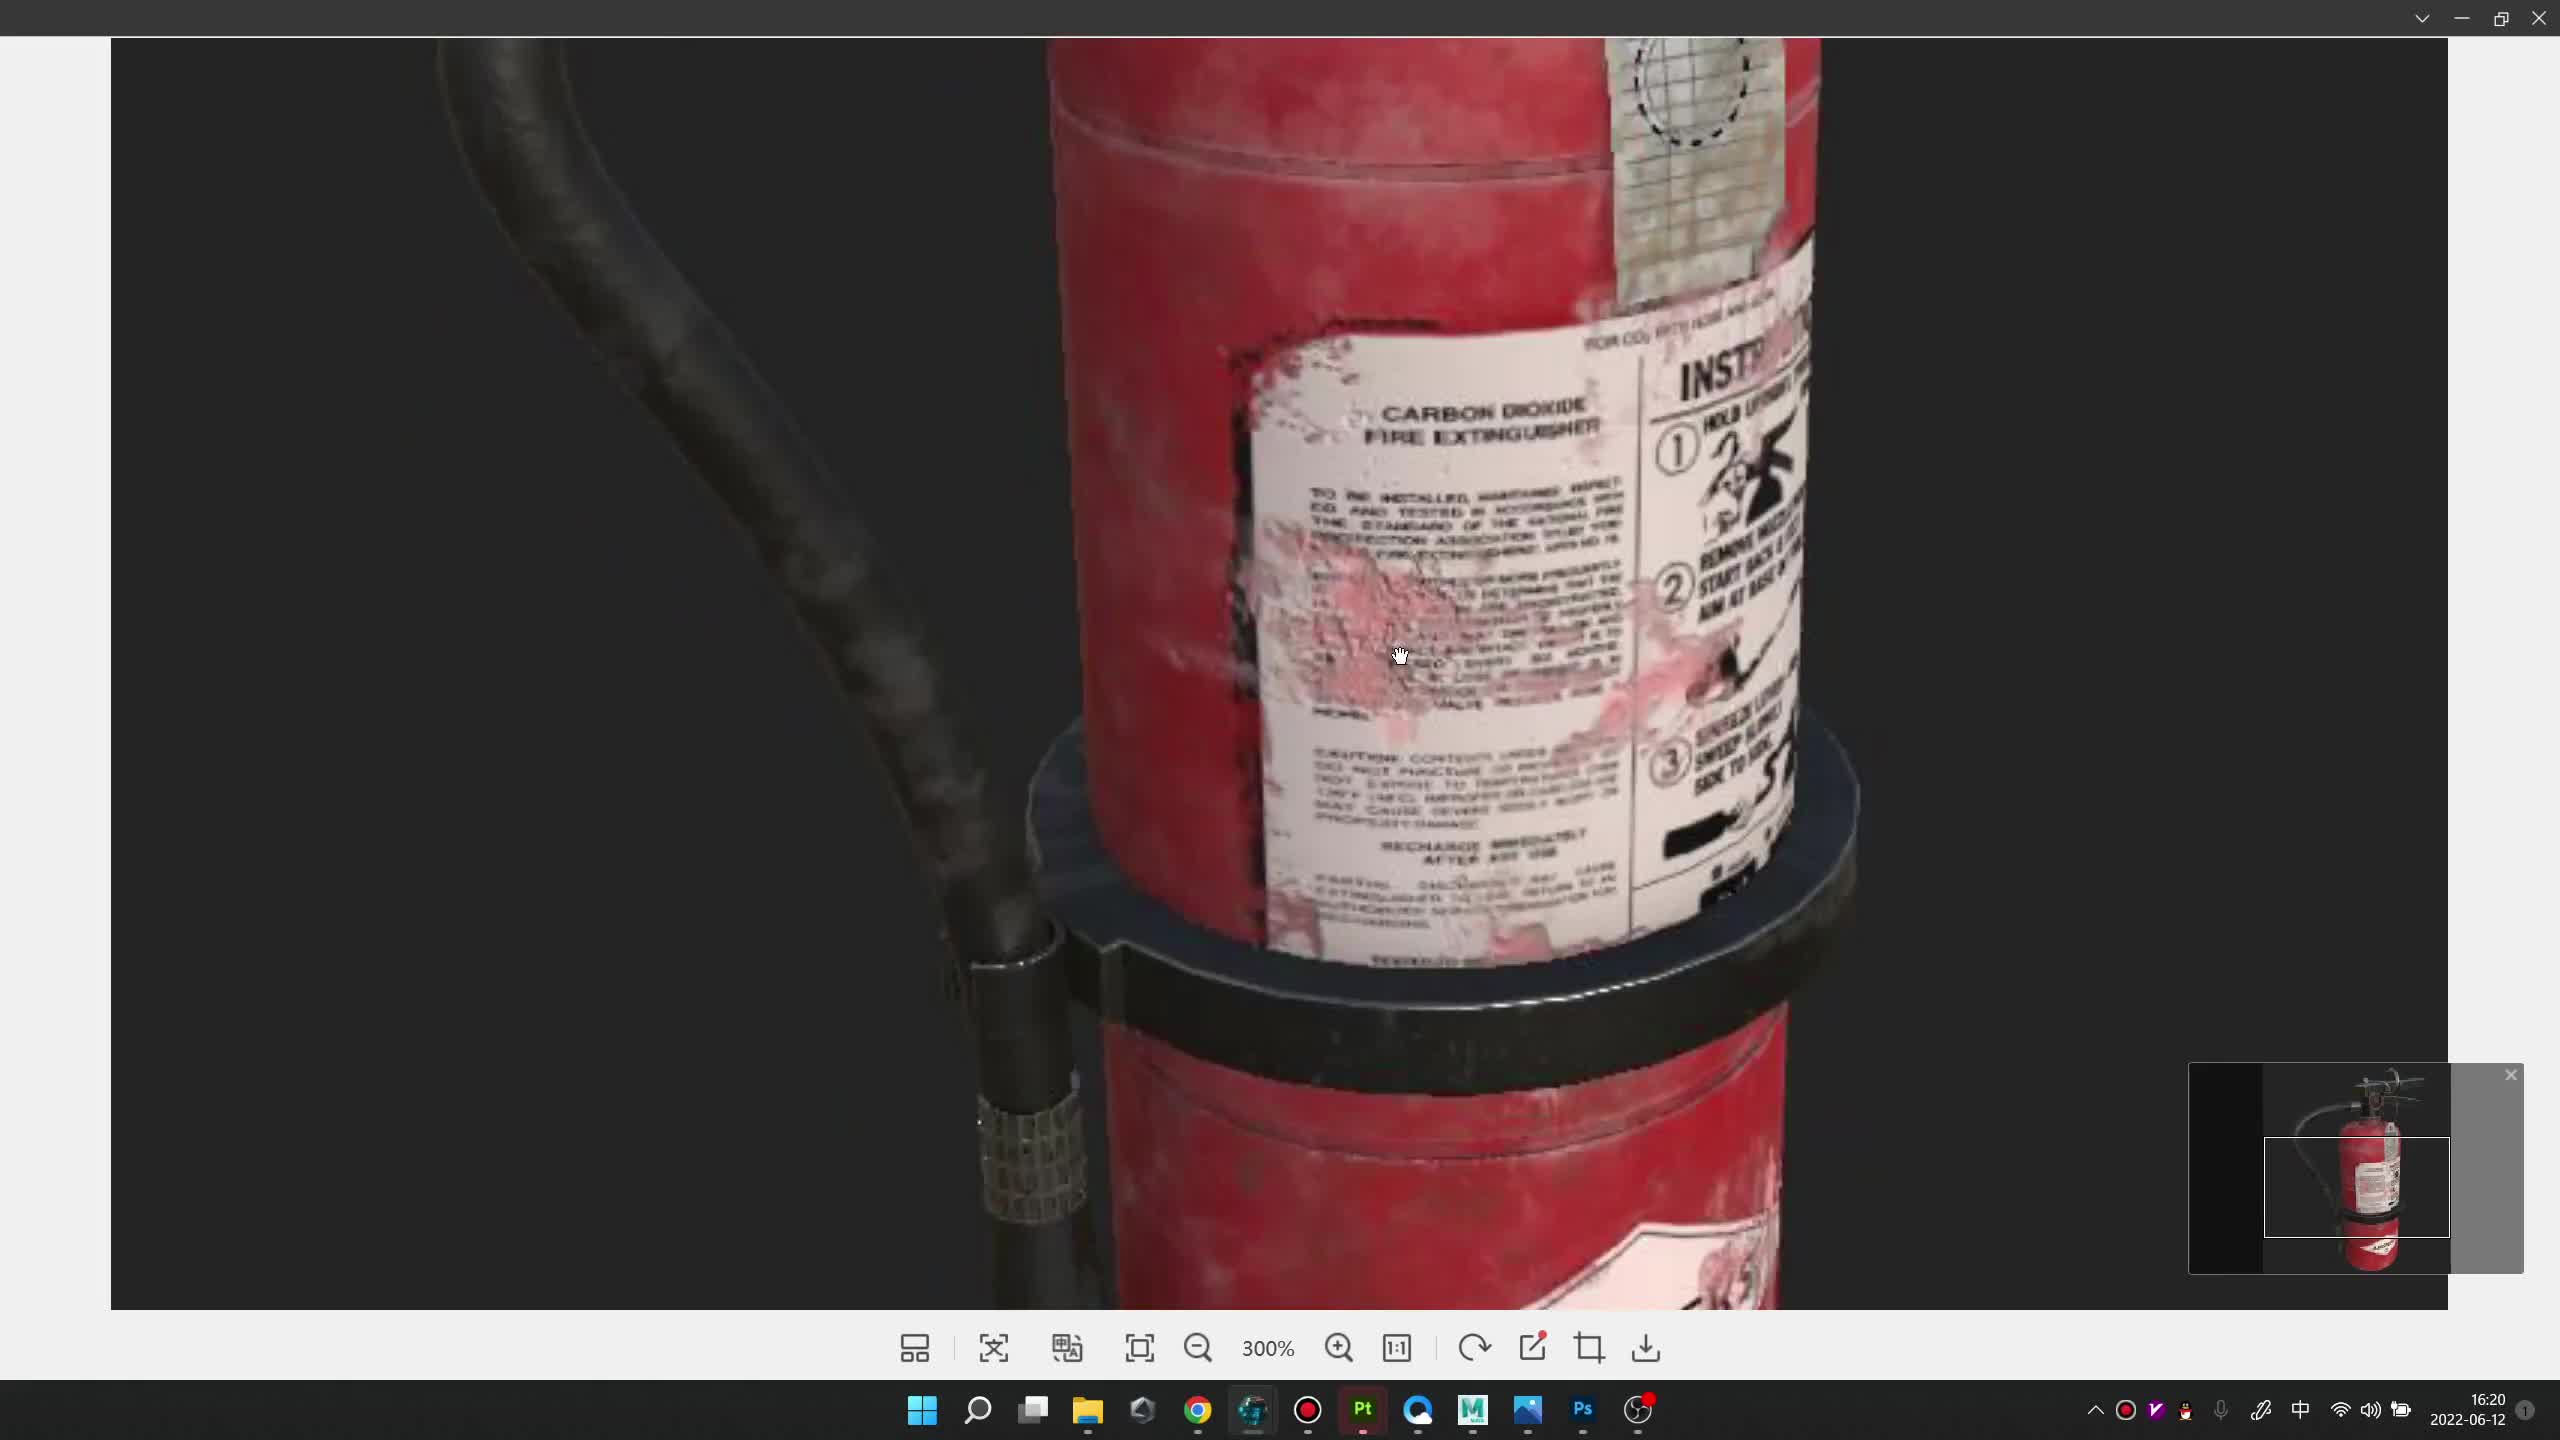Click the QQ penguin tray icon
The image size is (2560, 1440).
pyautogui.click(x=2186, y=1410)
